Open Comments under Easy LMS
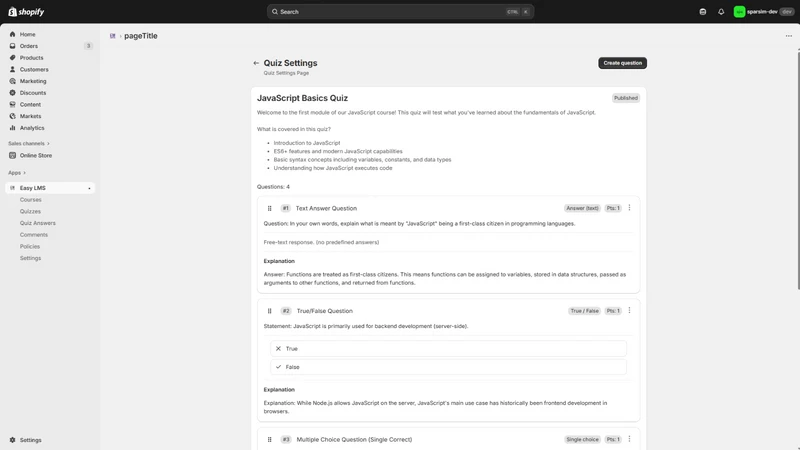This screenshot has width=800, height=450. tap(34, 235)
